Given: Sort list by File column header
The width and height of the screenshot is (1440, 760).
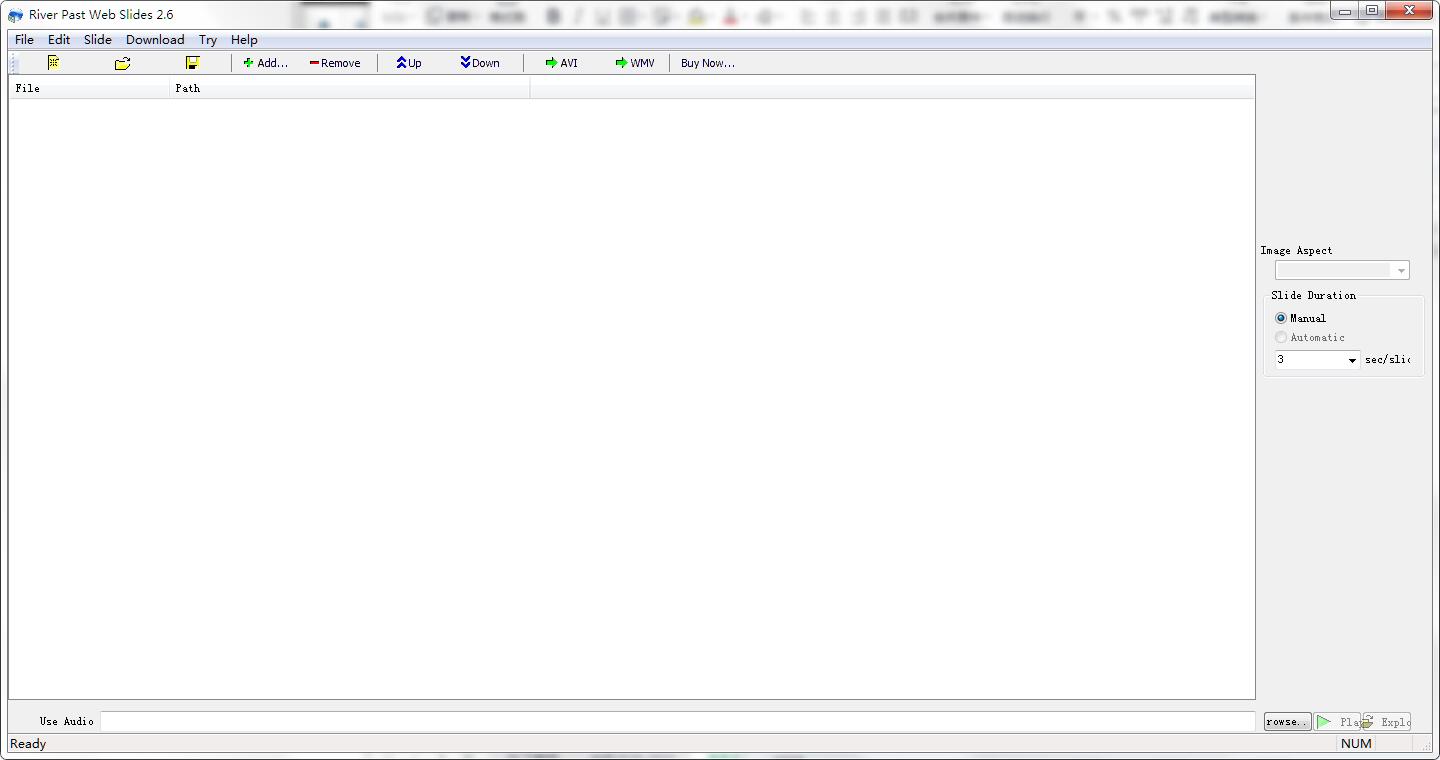Looking at the screenshot, I should (89, 88).
